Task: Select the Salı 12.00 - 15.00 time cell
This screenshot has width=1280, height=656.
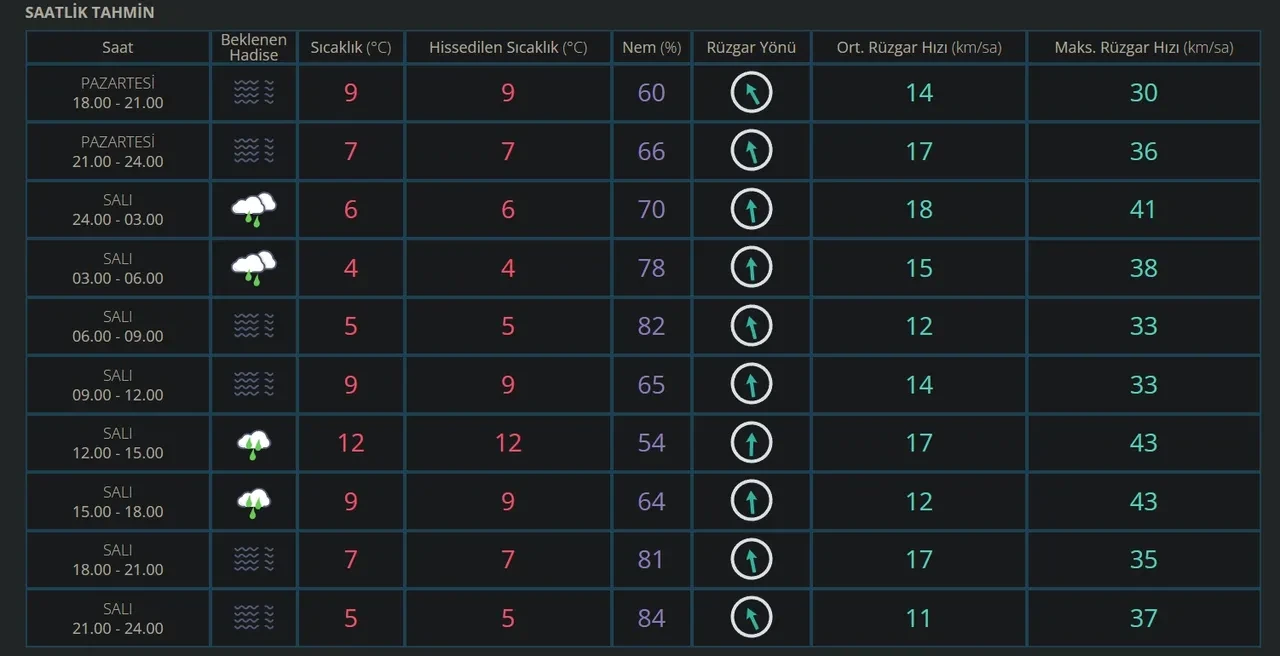Action: [117, 443]
